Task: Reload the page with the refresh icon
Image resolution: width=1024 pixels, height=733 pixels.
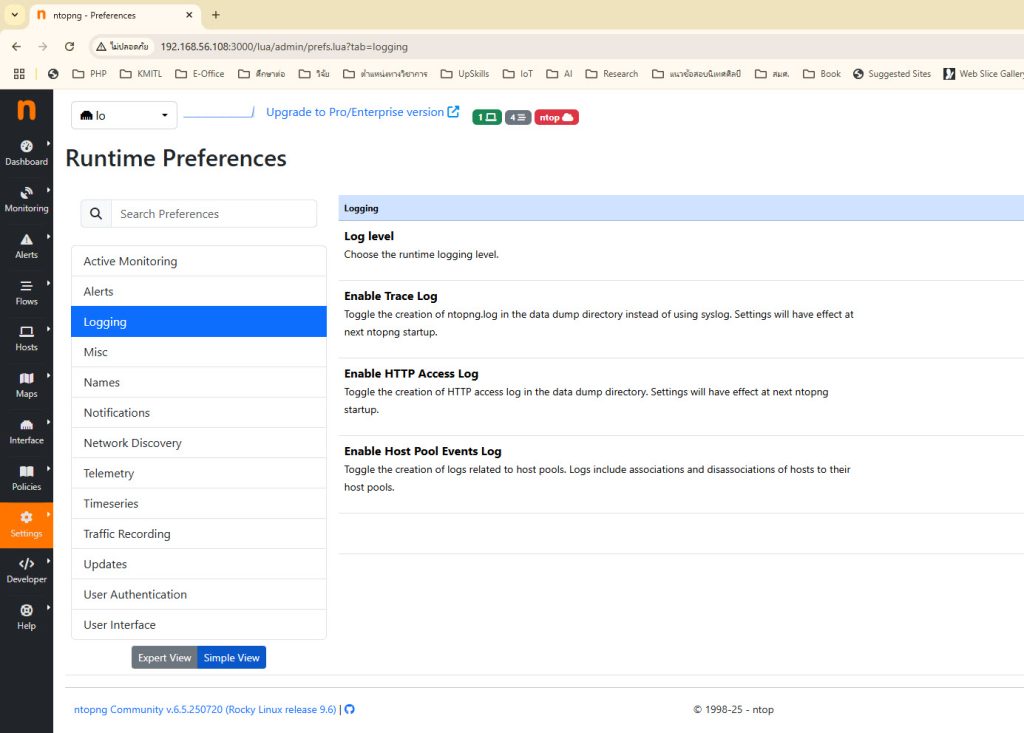Action: 69,46
